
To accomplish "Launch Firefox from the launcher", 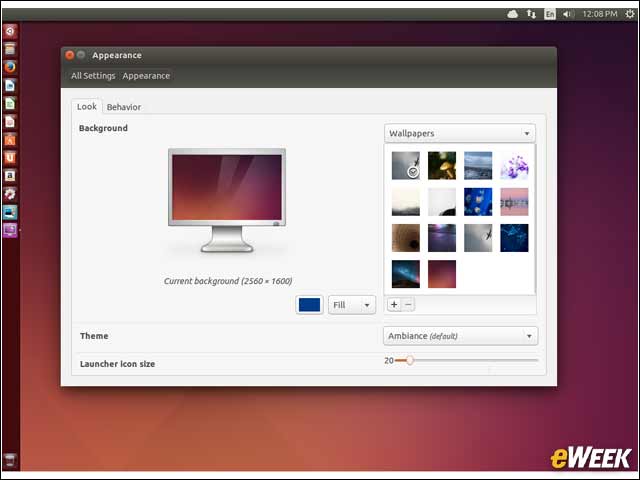I will point(10,67).
